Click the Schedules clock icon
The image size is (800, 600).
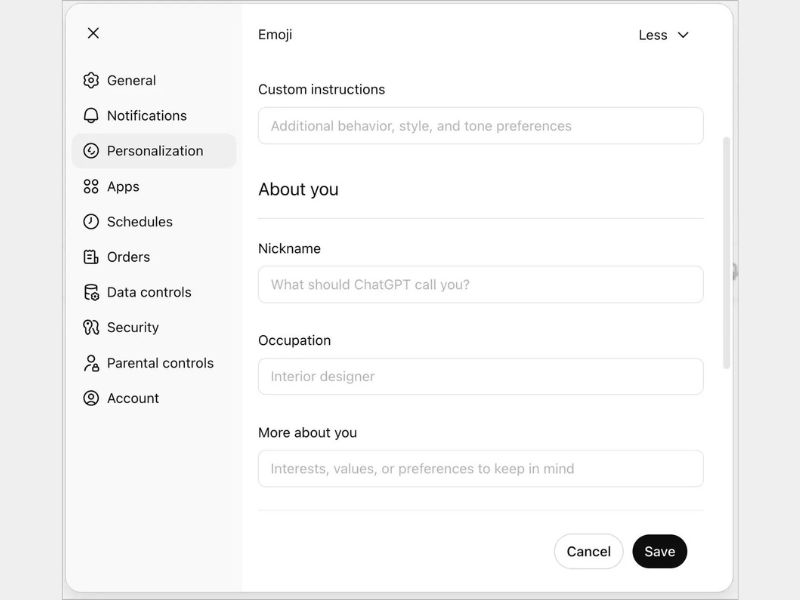(91, 222)
